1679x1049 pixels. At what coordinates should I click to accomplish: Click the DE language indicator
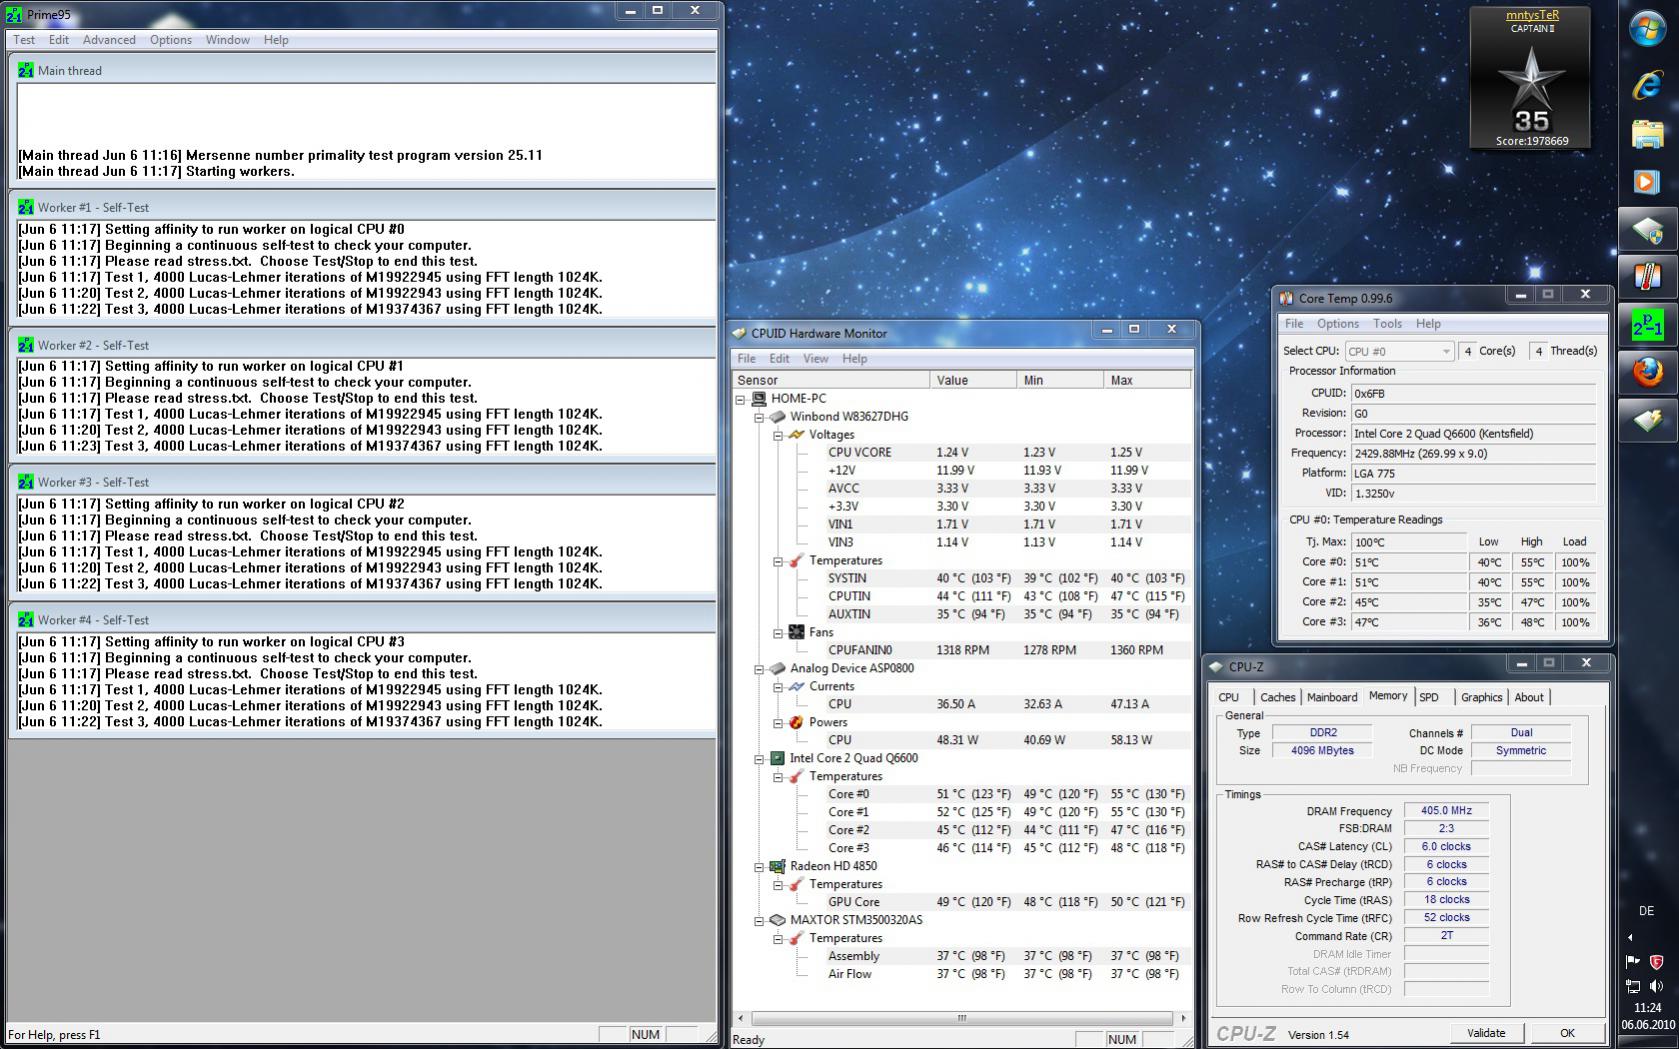[1647, 911]
